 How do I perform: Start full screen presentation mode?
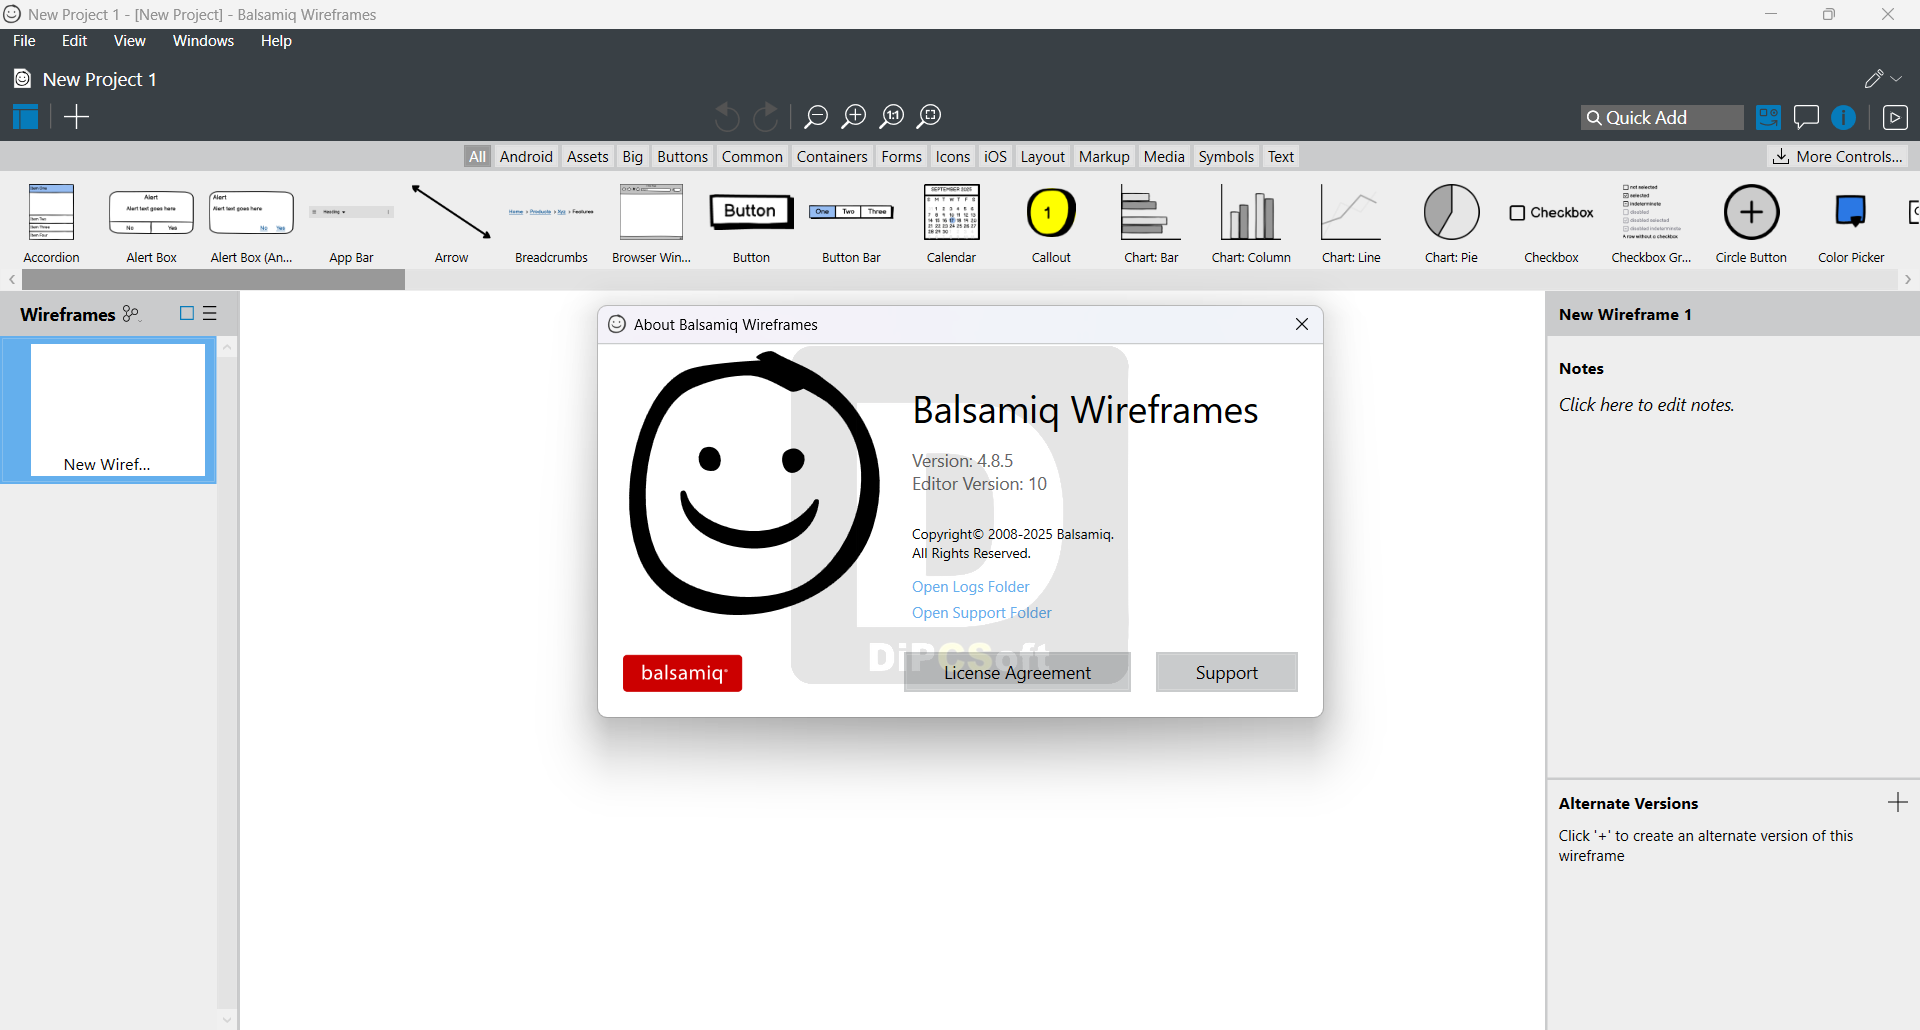[1895, 118]
